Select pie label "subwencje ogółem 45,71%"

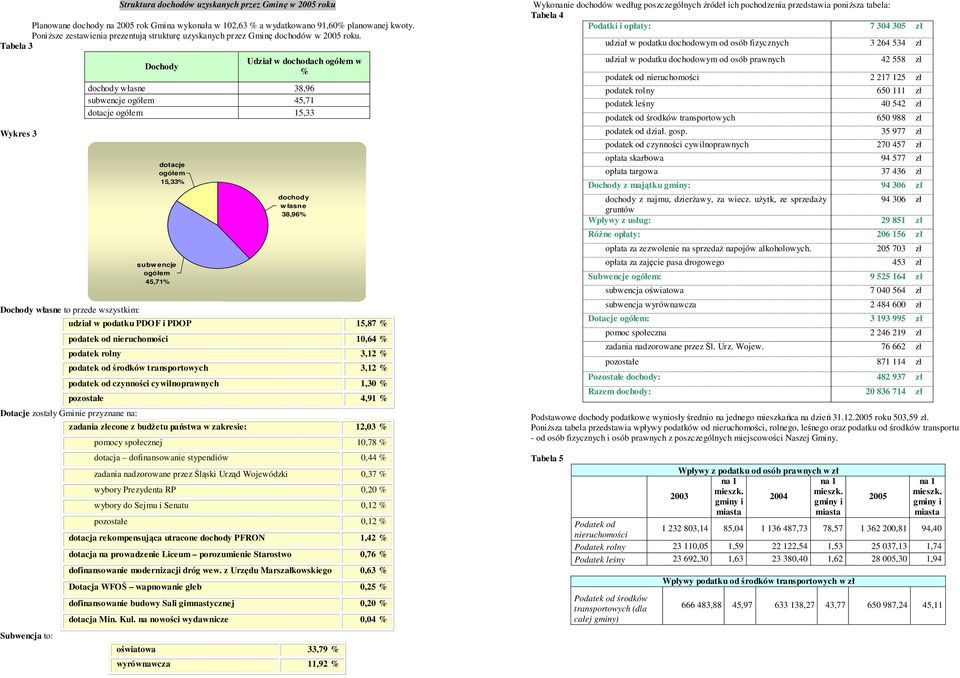point(157,273)
